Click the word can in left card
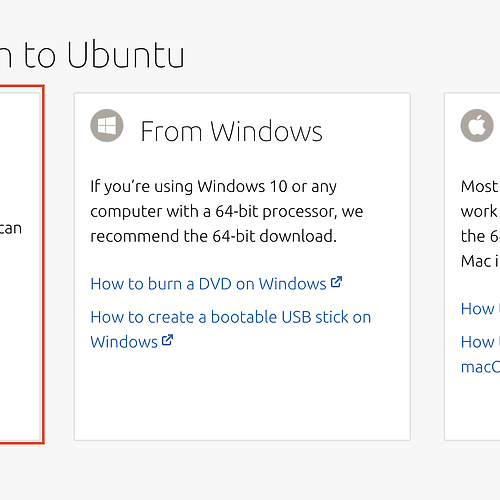 [x=11, y=229]
